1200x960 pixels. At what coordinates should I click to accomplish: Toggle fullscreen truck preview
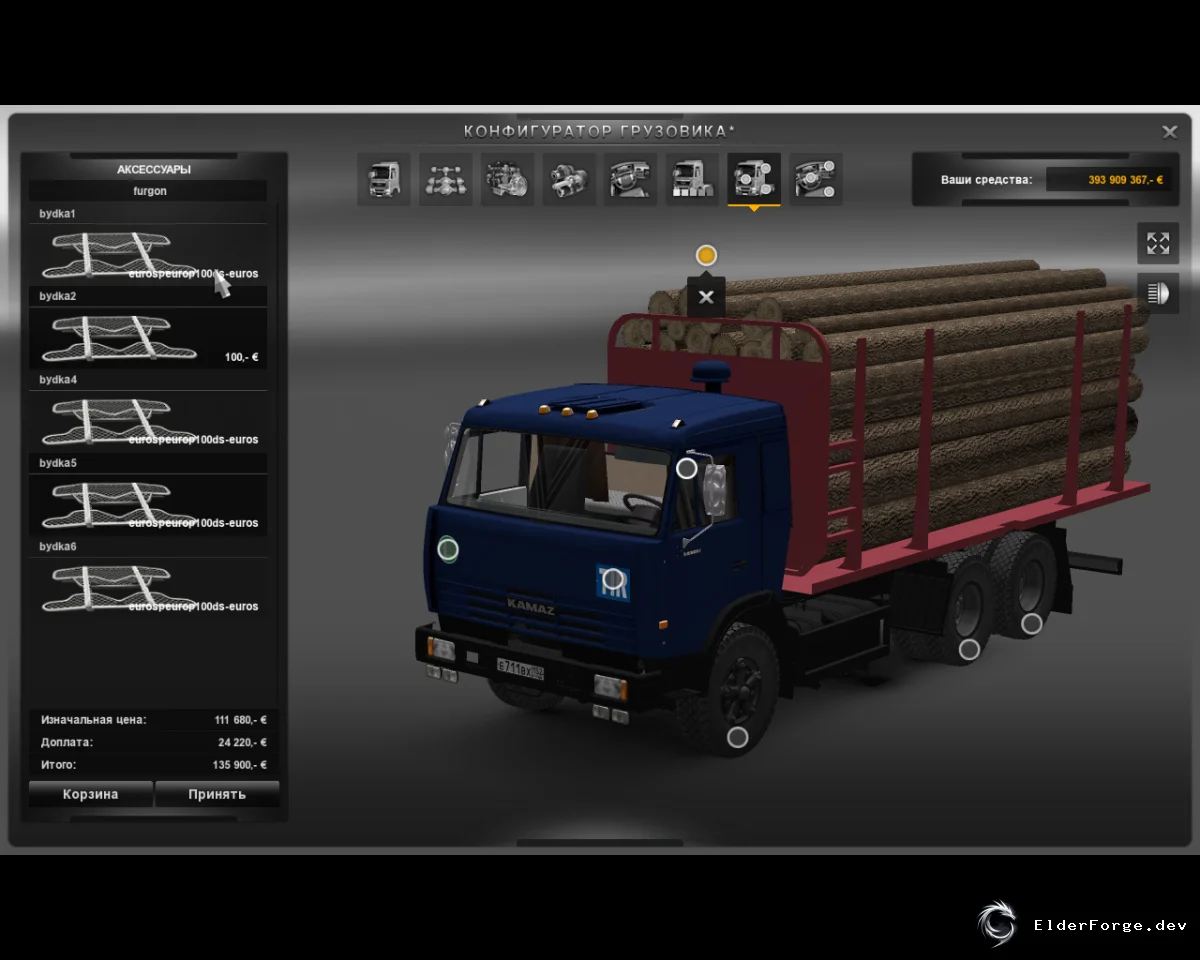(x=1158, y=243)
